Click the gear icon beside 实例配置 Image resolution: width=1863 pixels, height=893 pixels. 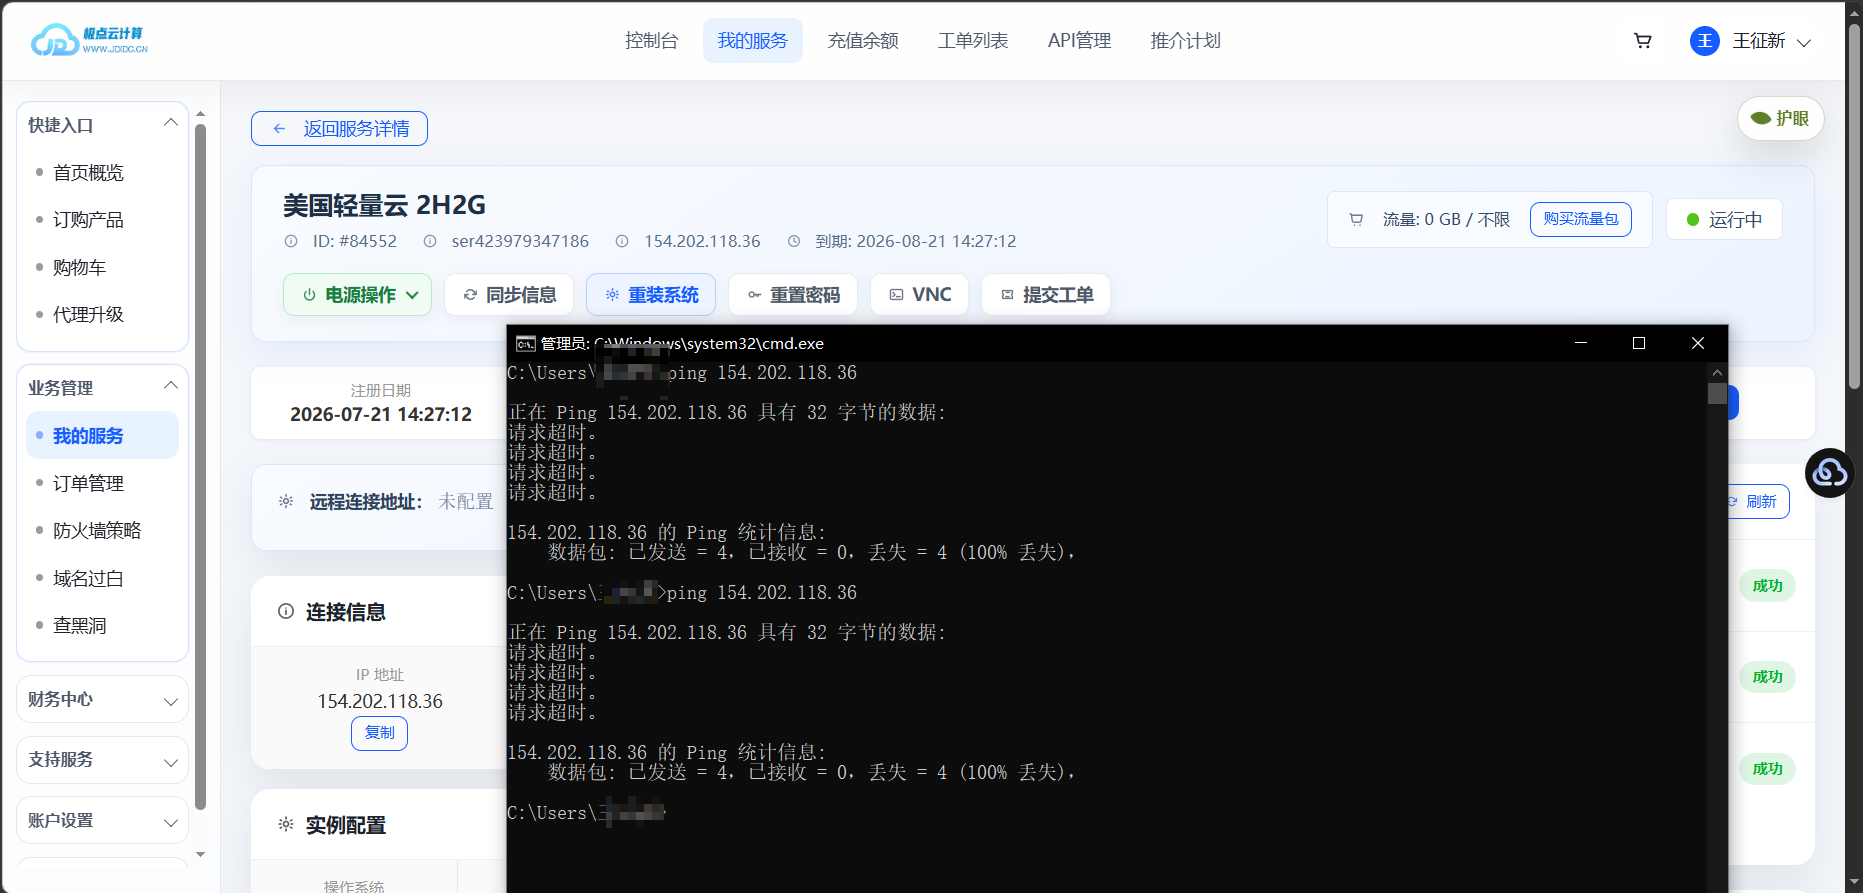pyautogui.click(x=286, y=824)
